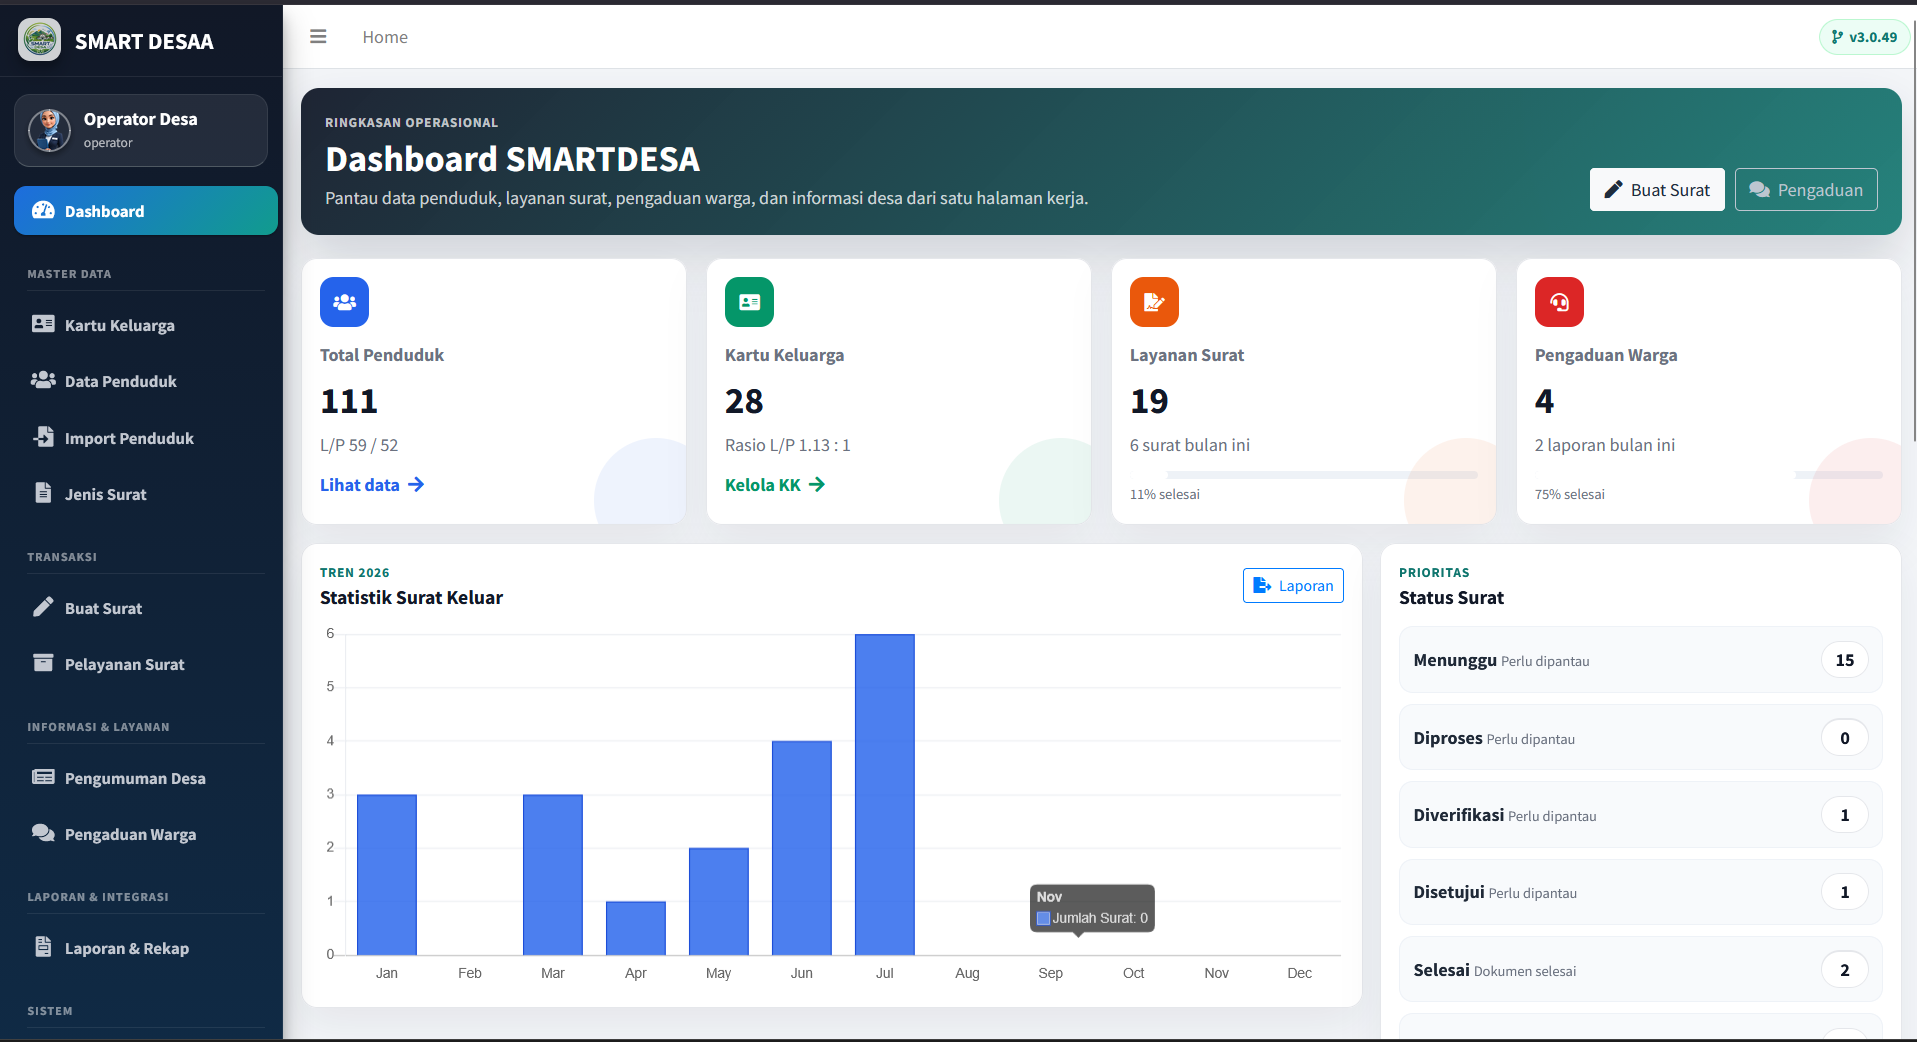Click the Jenis Surat document icon
Viewport: 1917px width, 1042px height.
[x=43, y=493]
